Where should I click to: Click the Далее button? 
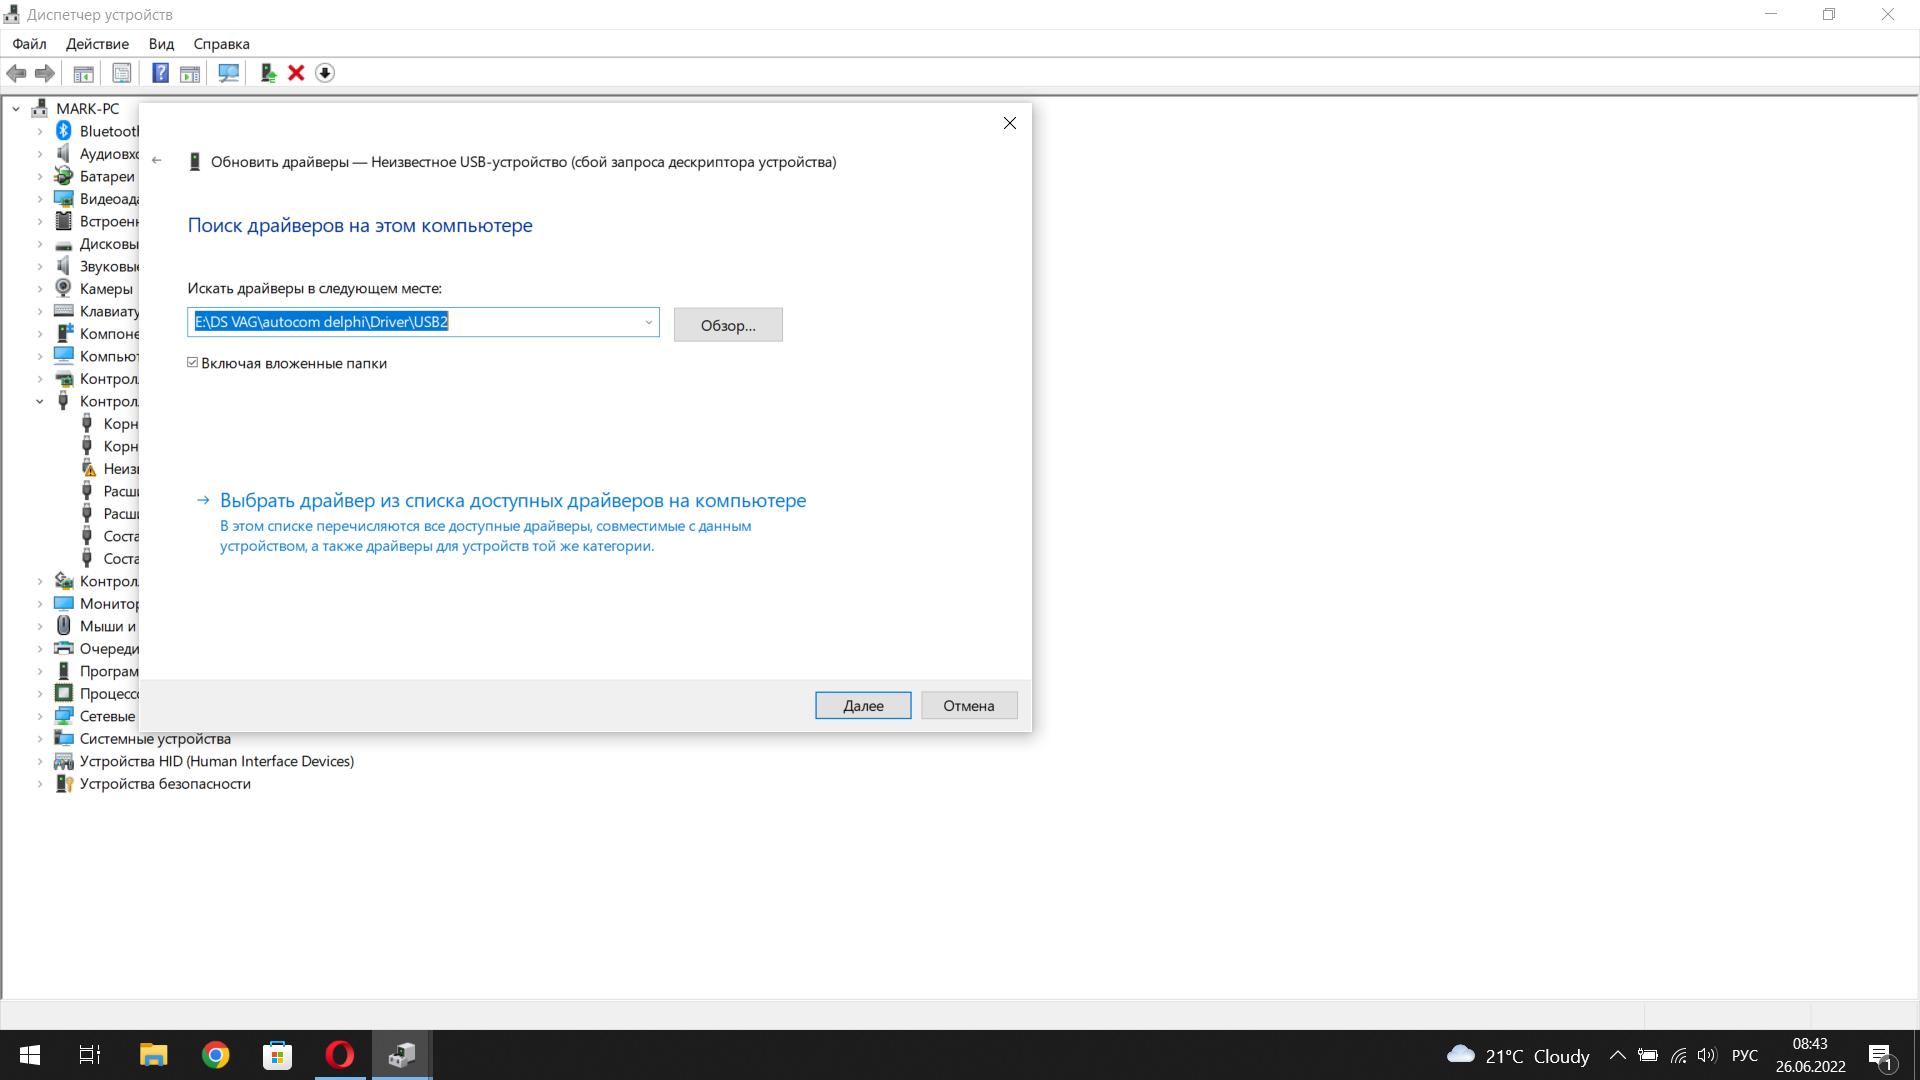pos(862,706)
